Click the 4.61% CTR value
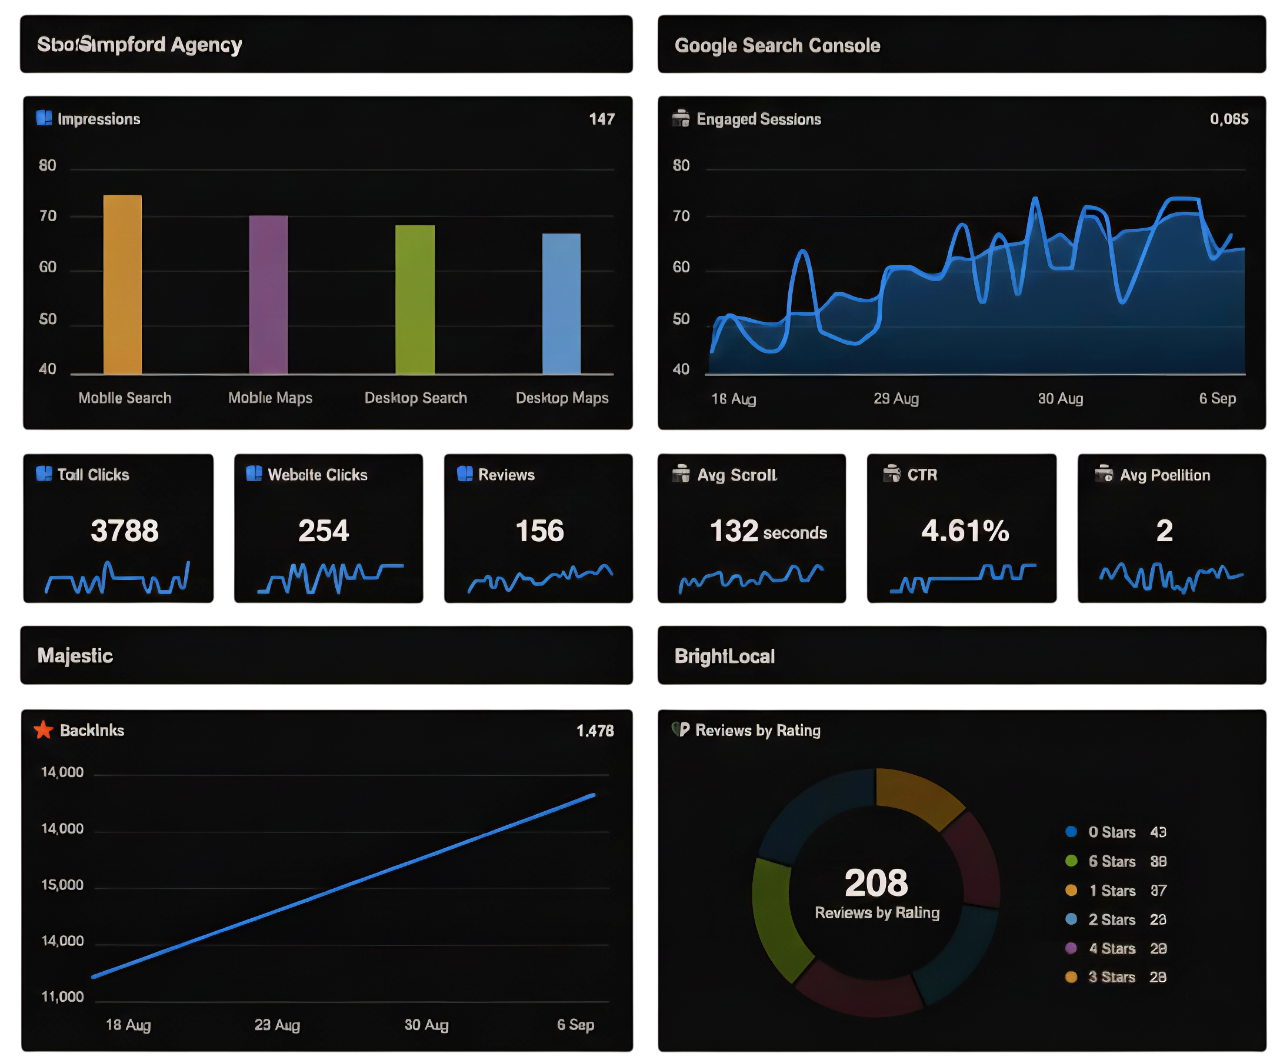The width and height of the screenshot is (1280, 1061). (965, 531)
